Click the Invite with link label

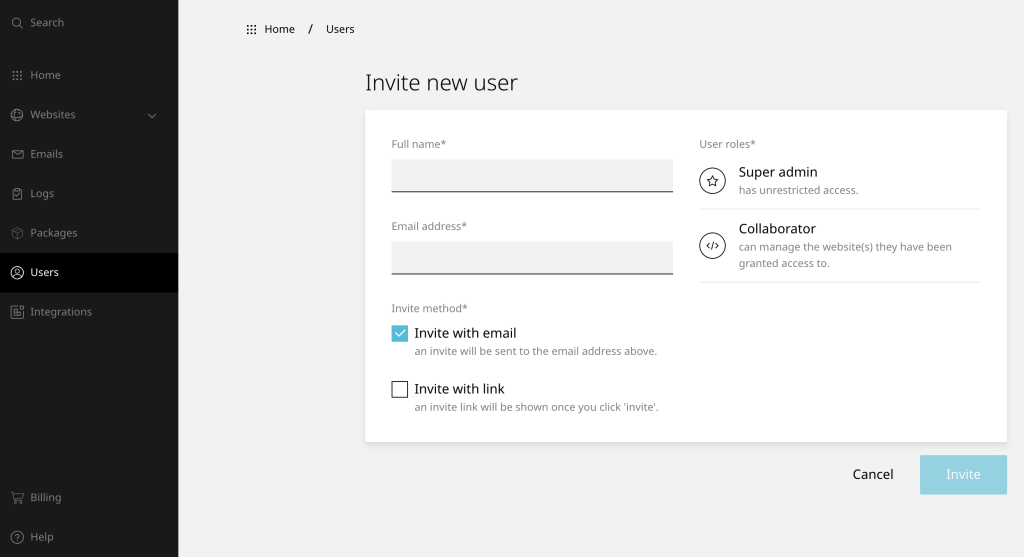459,389
